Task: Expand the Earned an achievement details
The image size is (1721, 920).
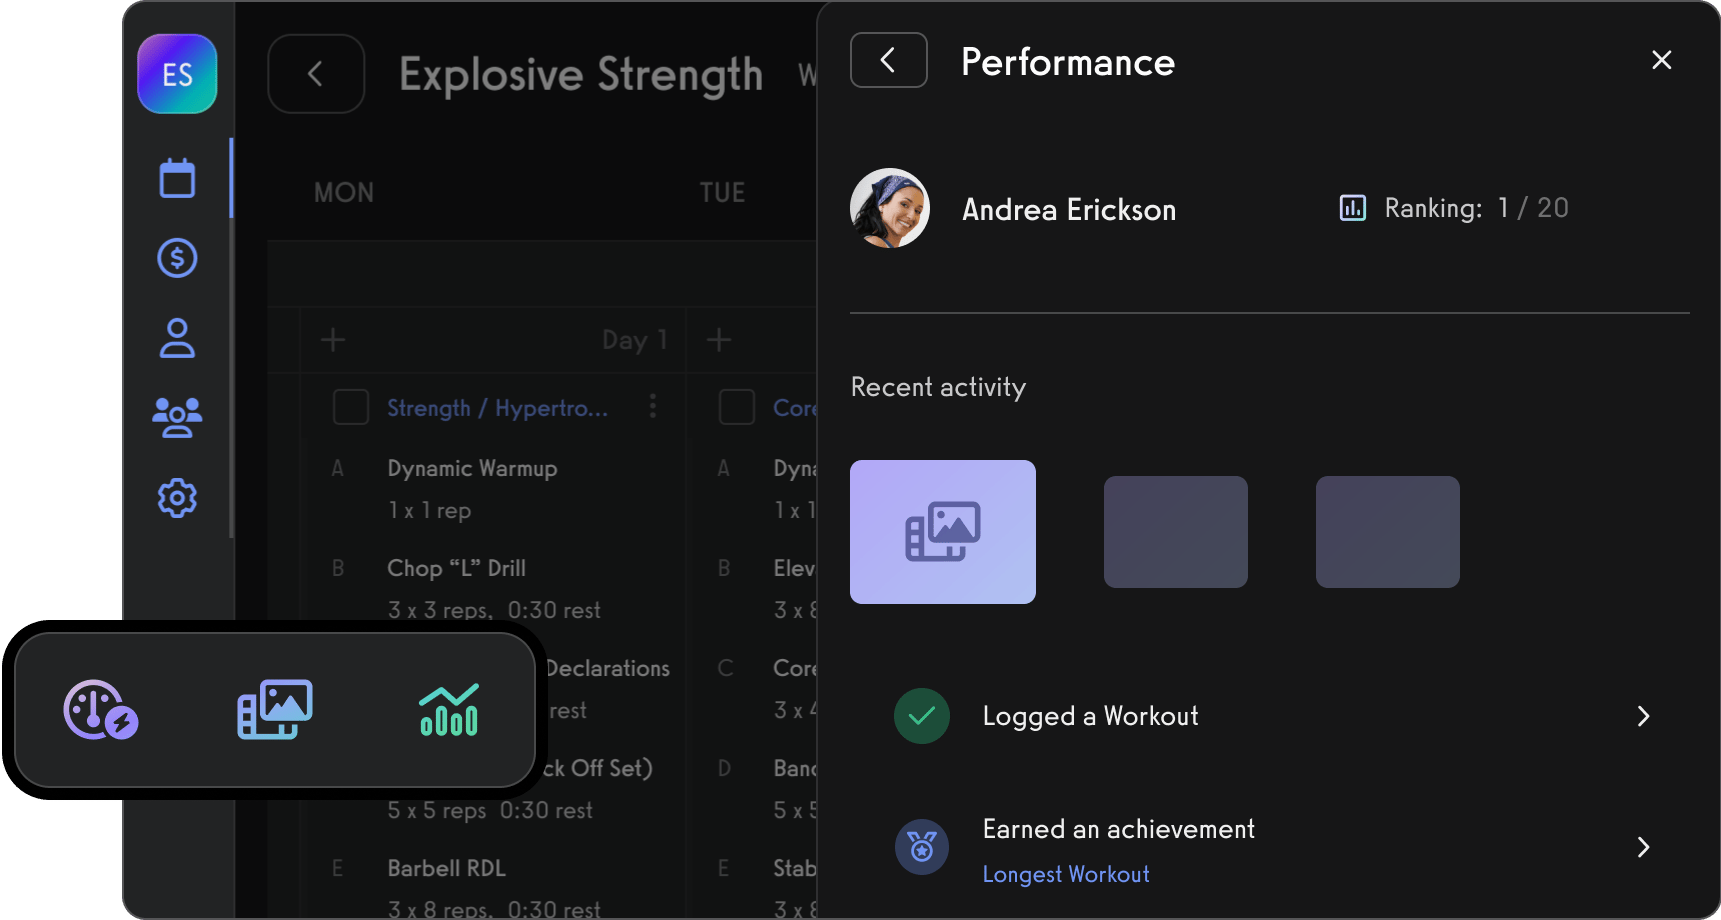Action: (x=1643, y=847)
